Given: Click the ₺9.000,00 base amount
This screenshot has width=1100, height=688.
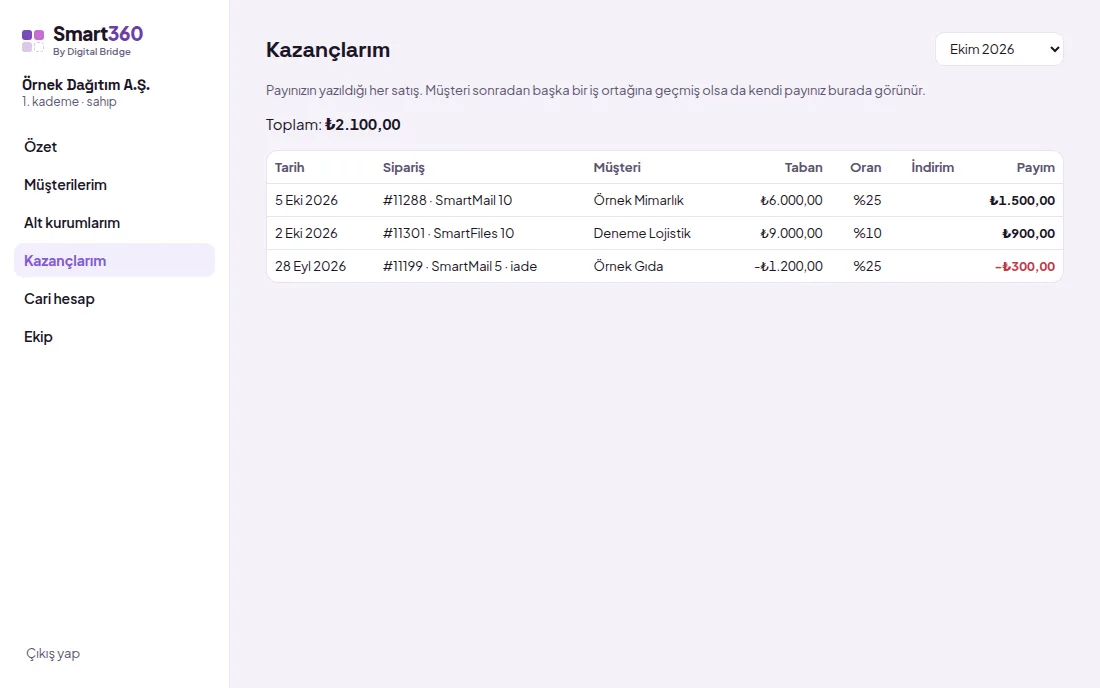Looking at the screenshot, I should pyautogui.click(x=791, y=233).
